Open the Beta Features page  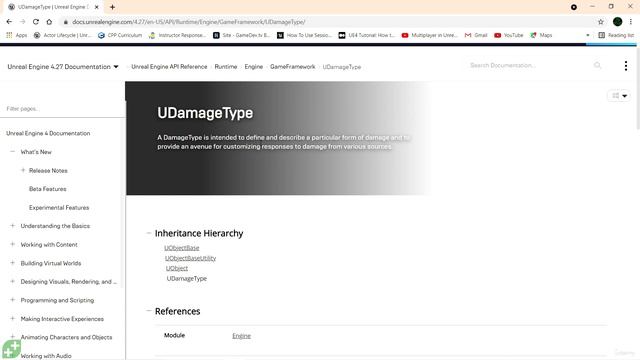tap(47, 189)
